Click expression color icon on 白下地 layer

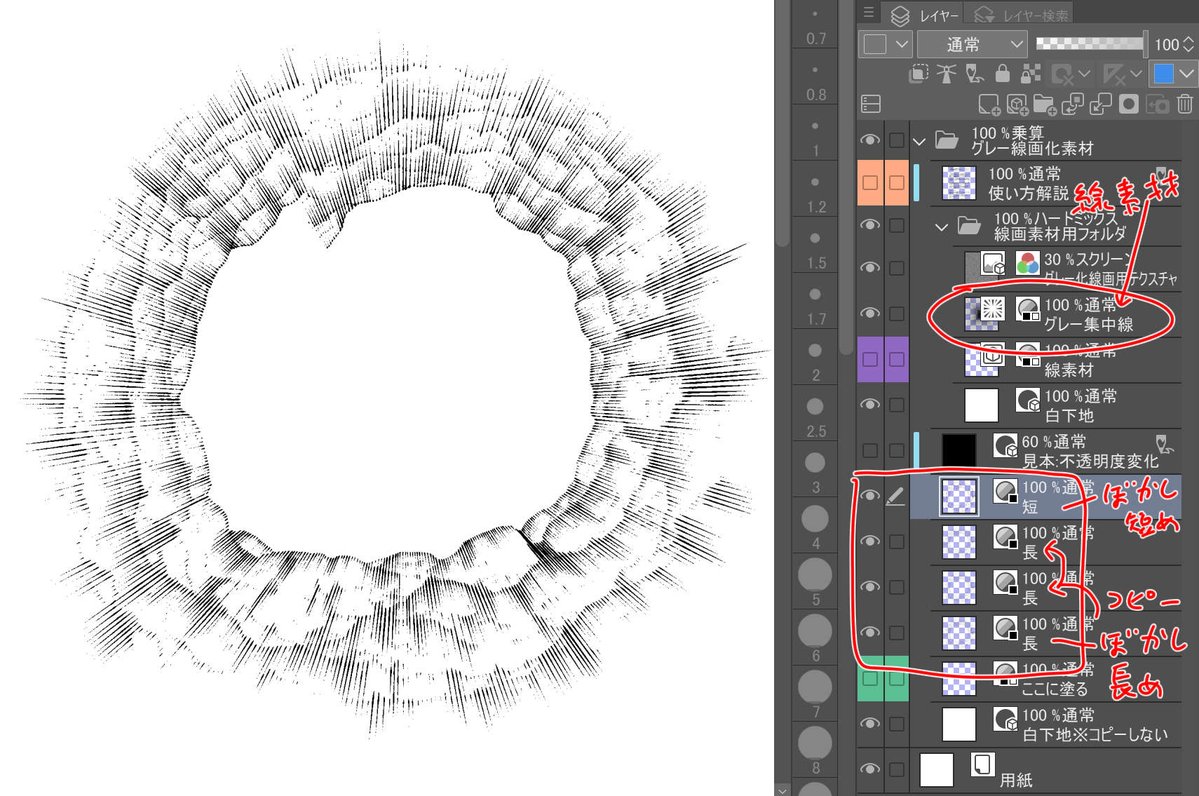1028,400
